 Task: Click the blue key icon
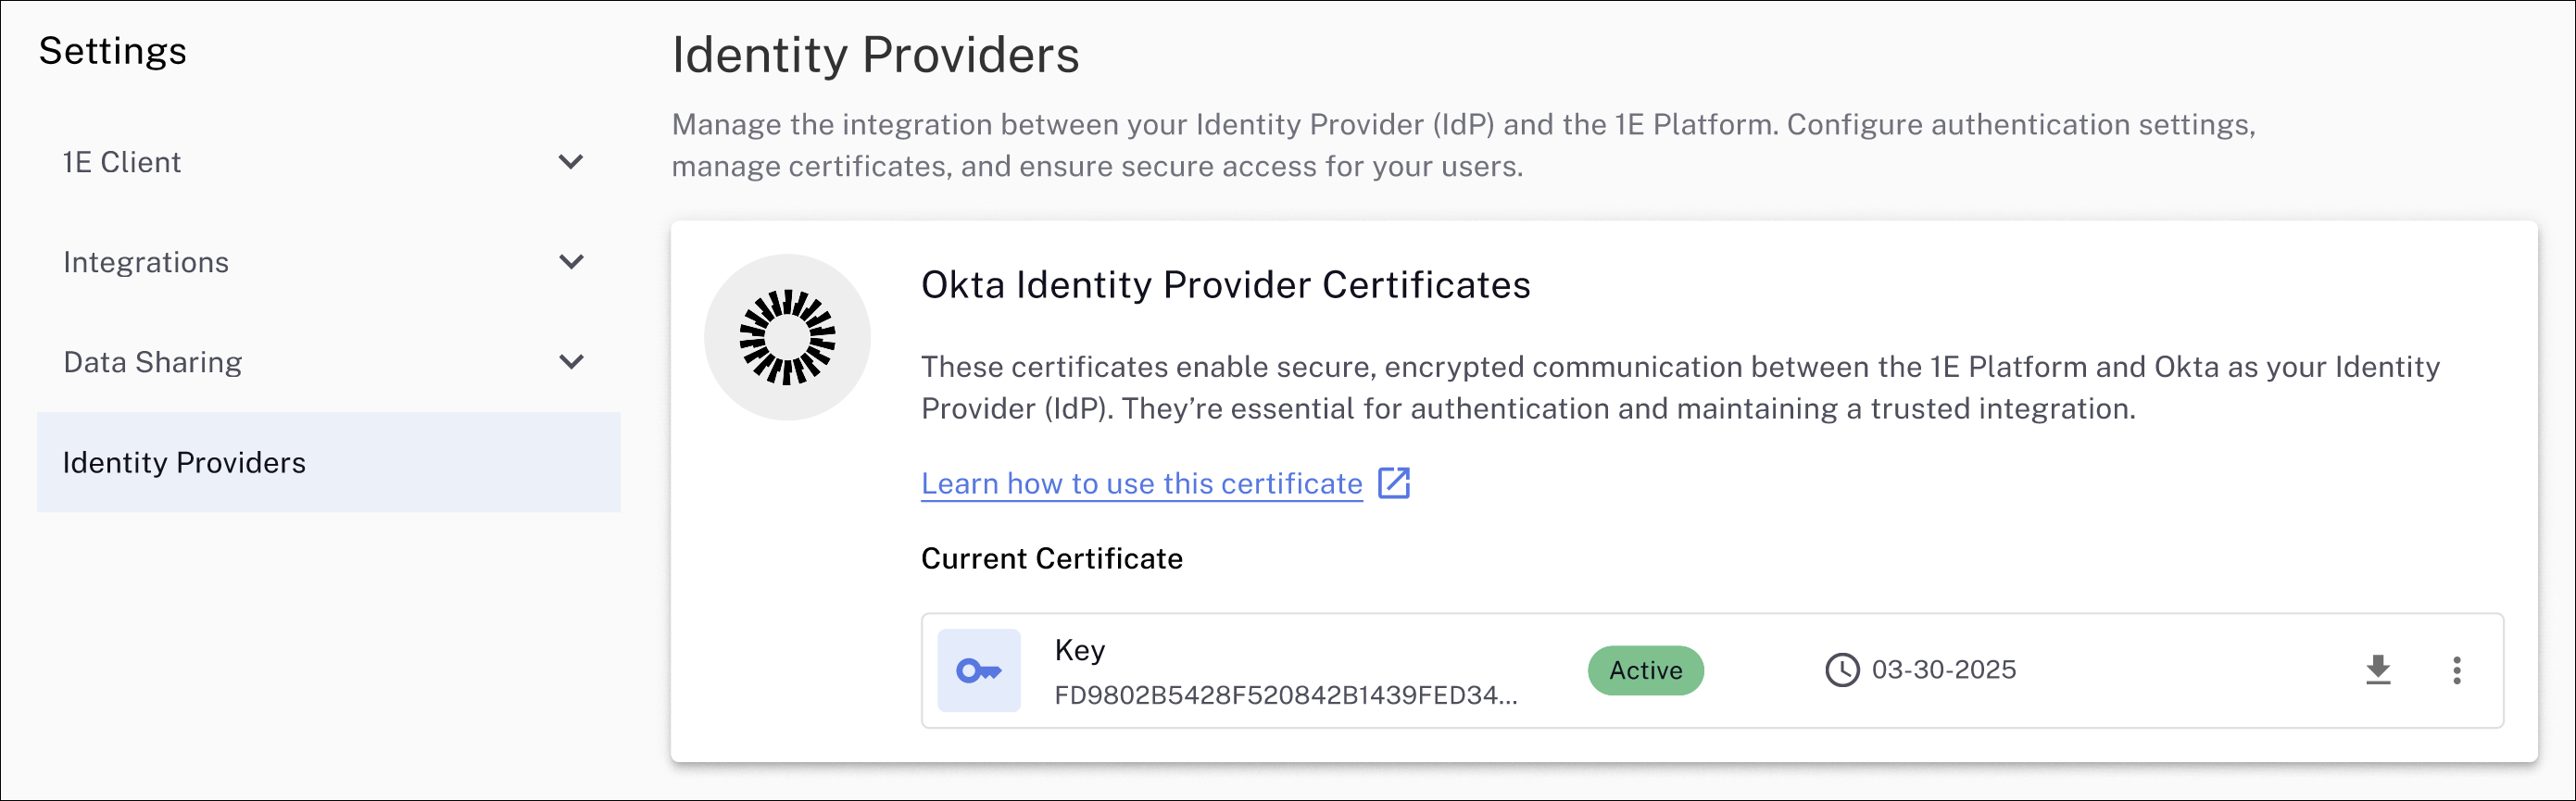979,670
